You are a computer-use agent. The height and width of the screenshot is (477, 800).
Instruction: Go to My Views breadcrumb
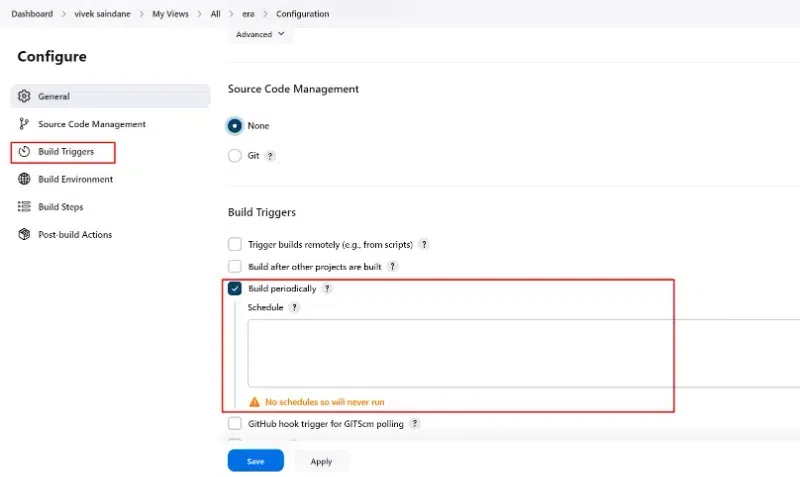(x=171, y=14)
